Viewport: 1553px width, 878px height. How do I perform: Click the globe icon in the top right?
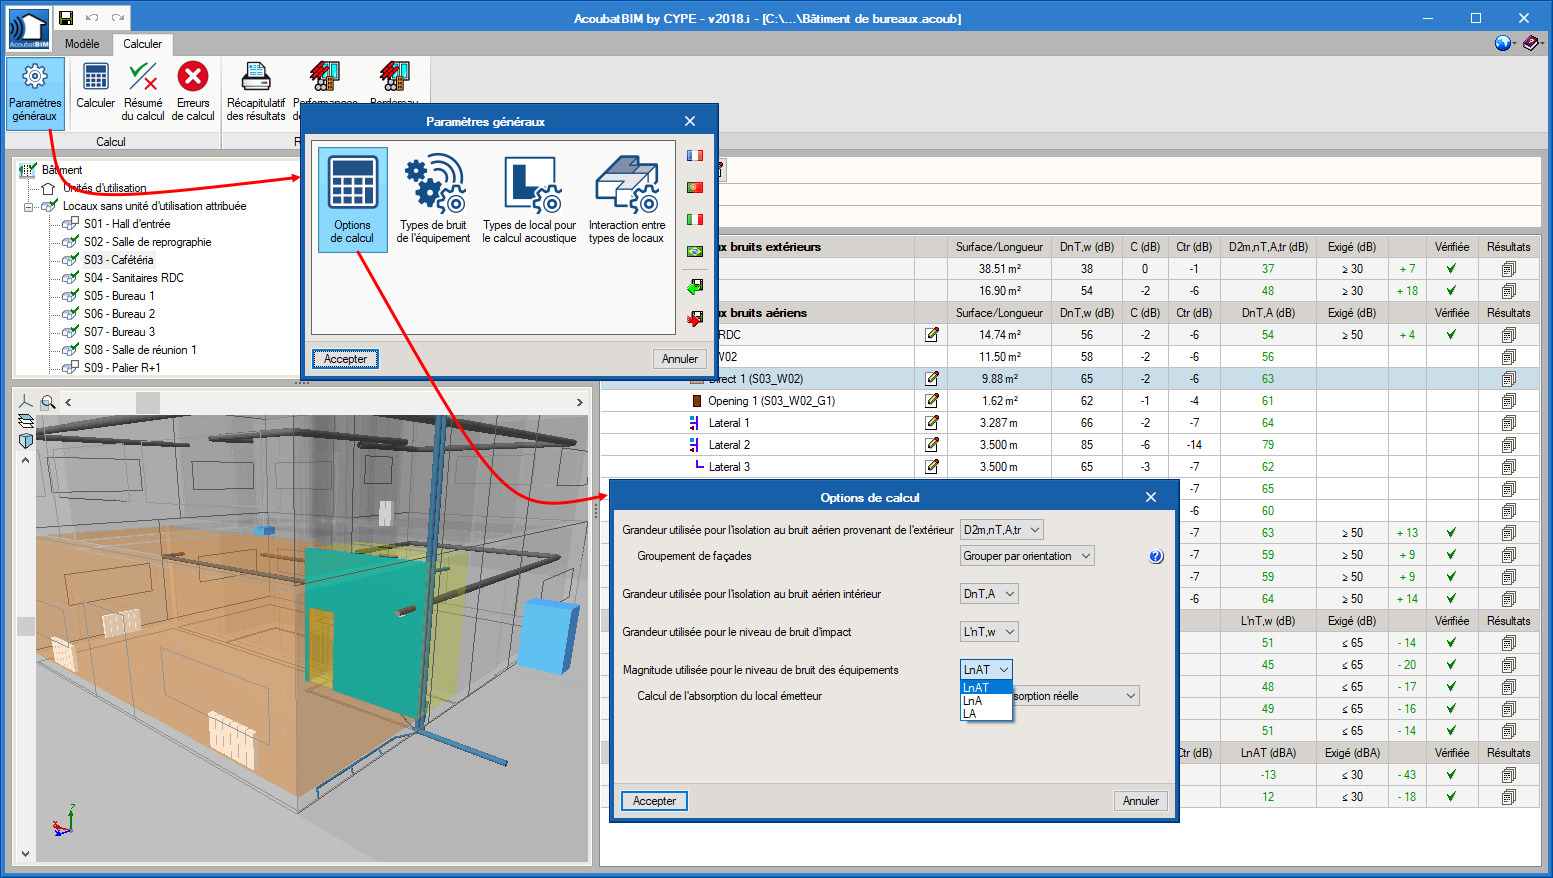click(1503, 43)
